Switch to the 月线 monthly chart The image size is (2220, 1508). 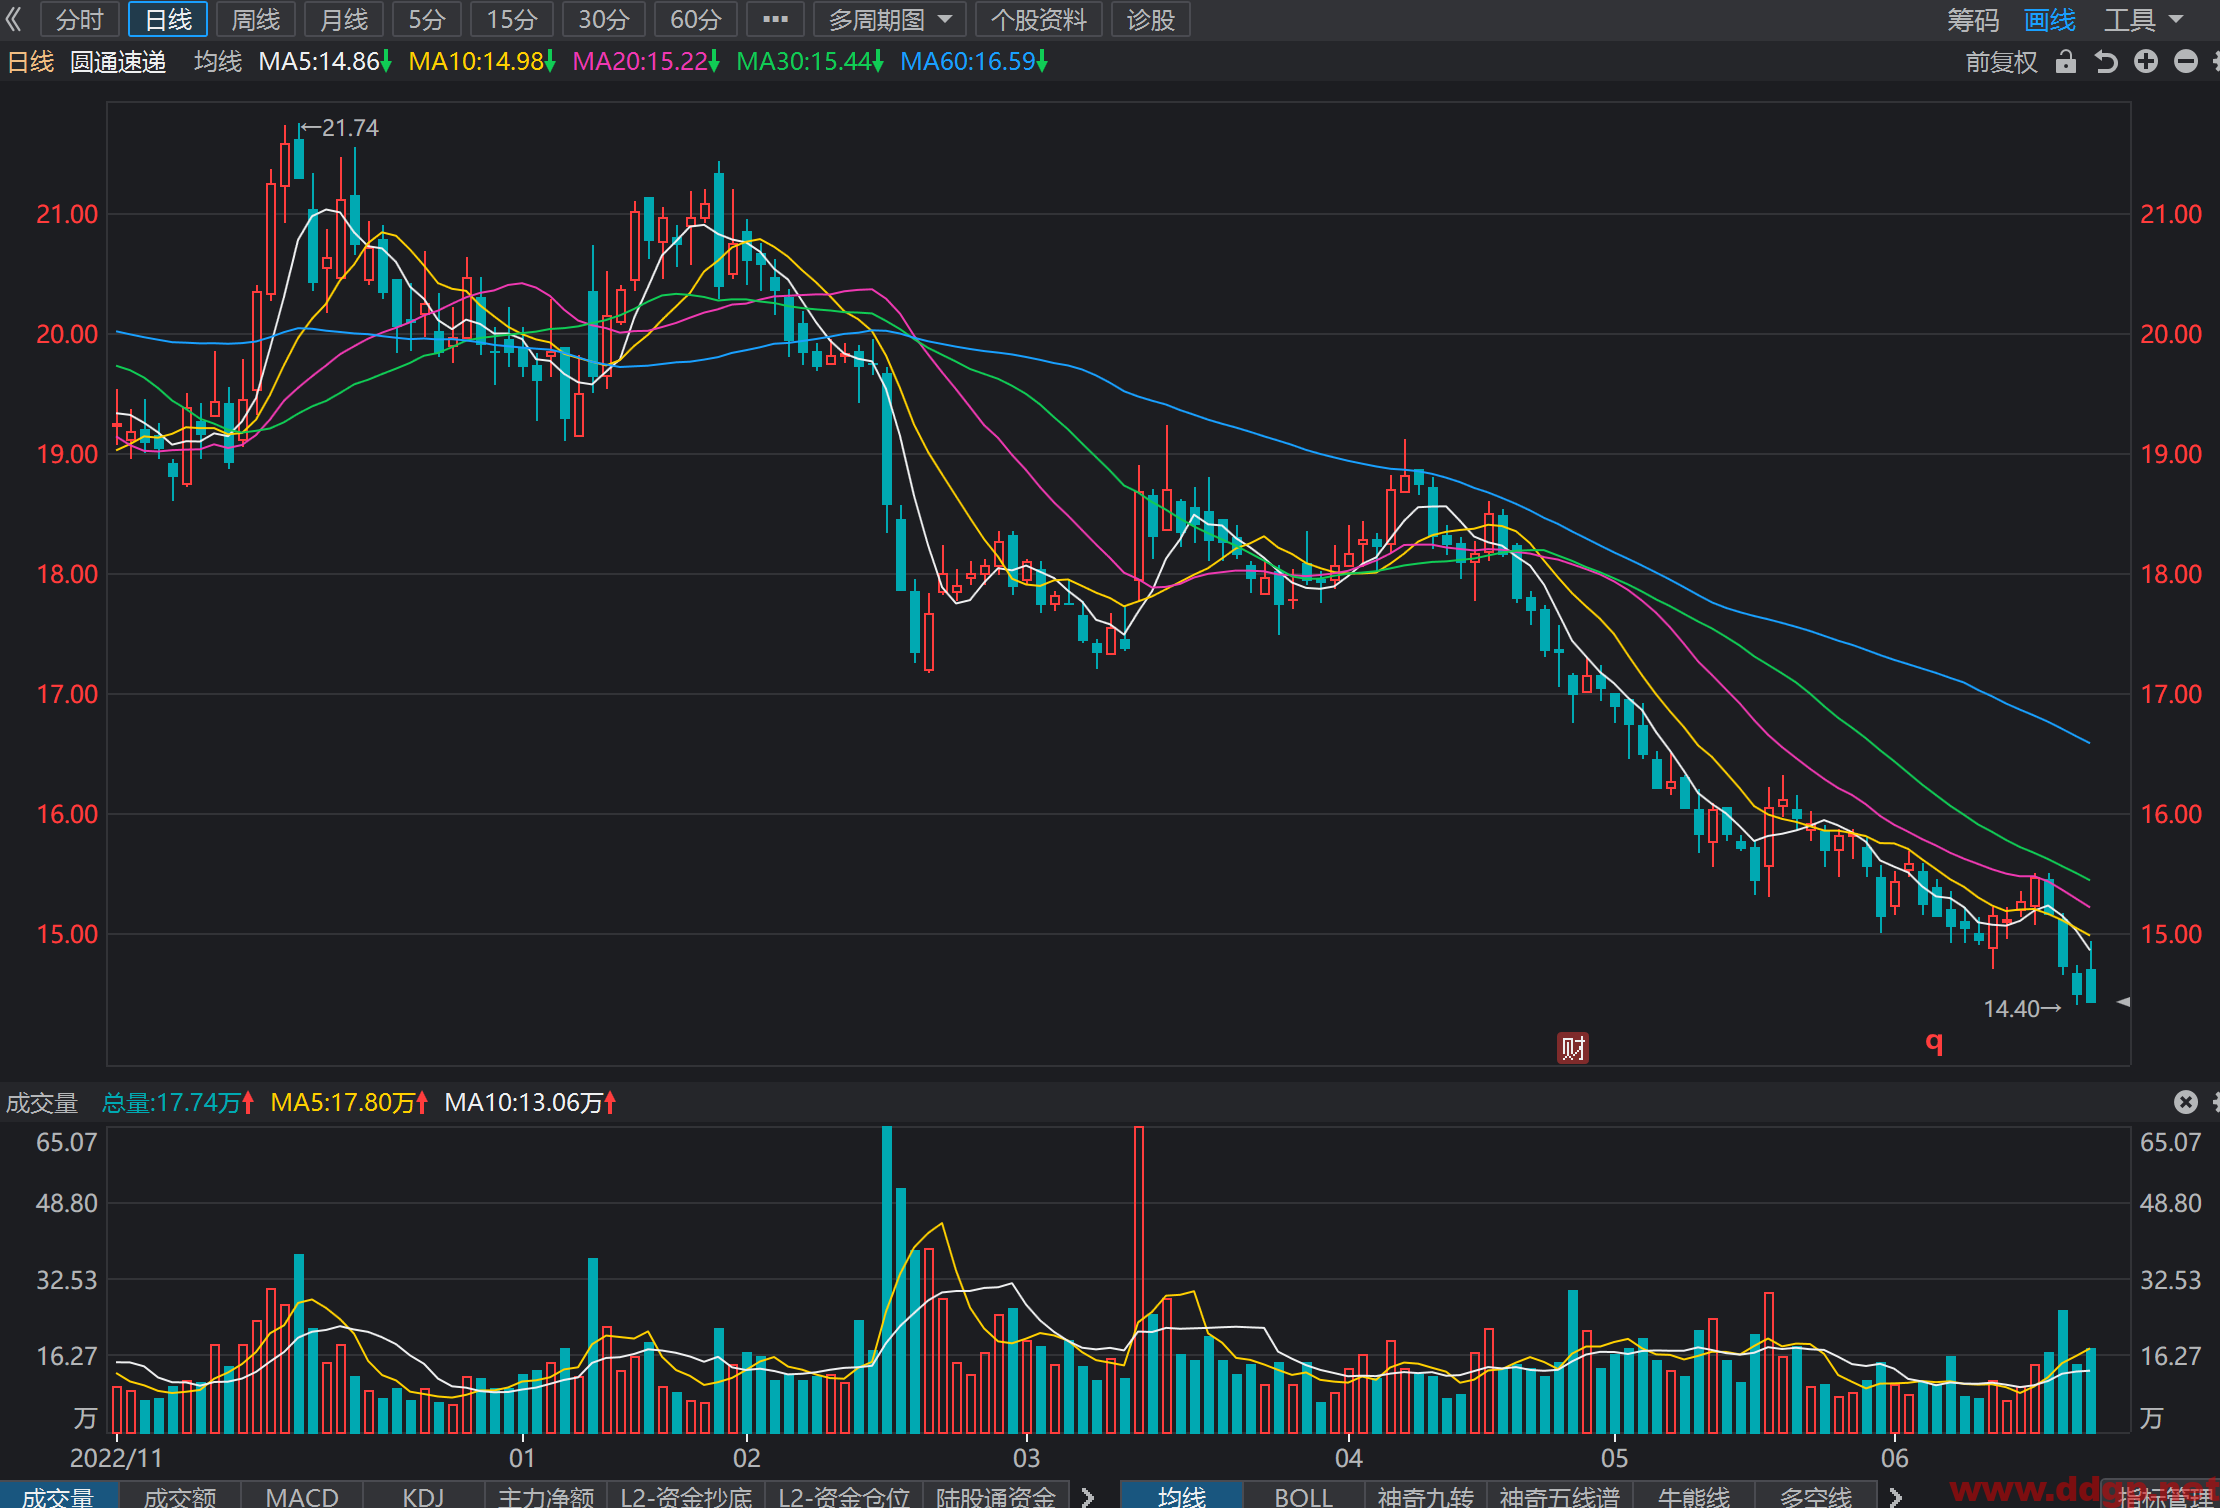344,19
